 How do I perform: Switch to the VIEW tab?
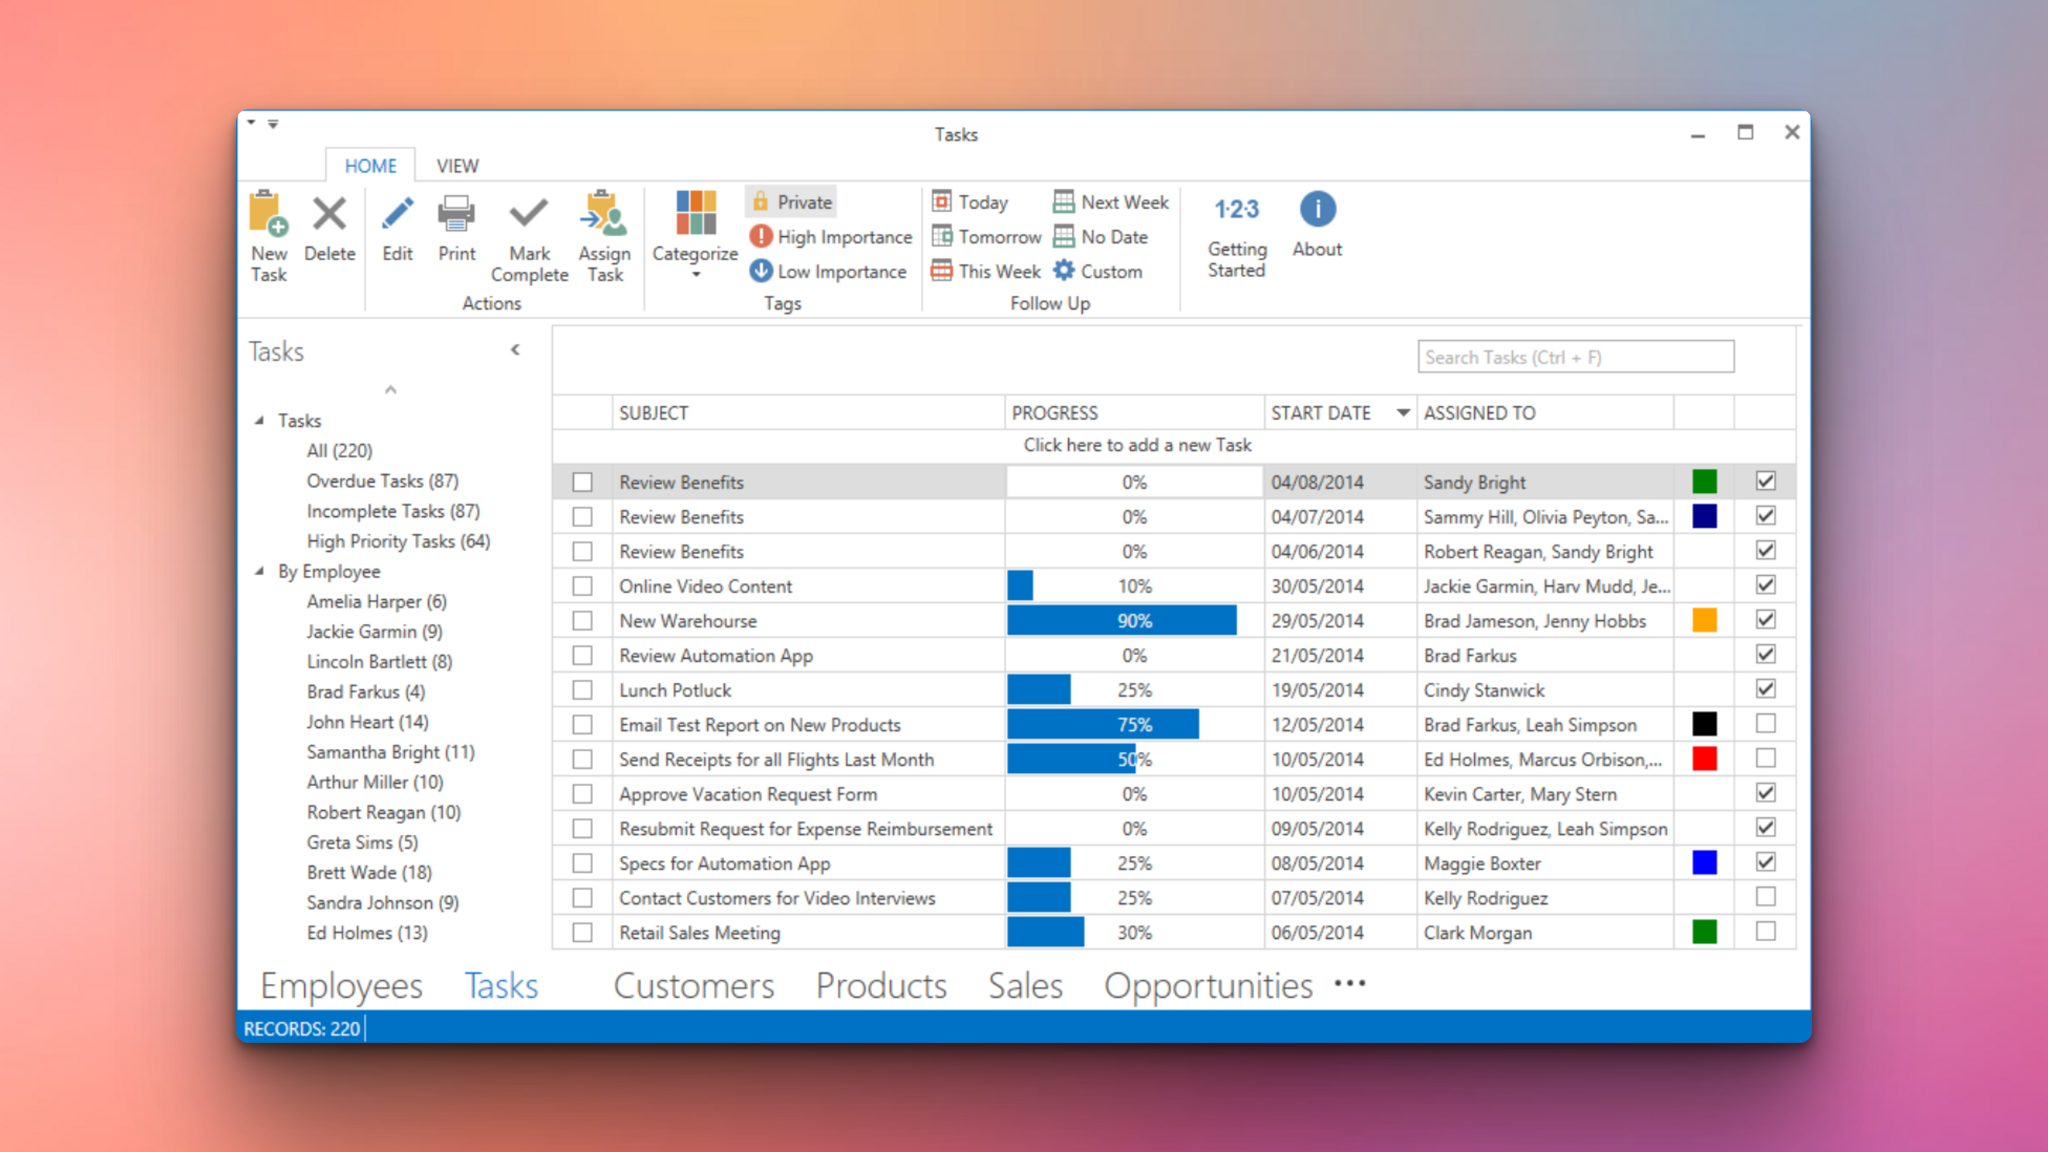pos(457,165)
